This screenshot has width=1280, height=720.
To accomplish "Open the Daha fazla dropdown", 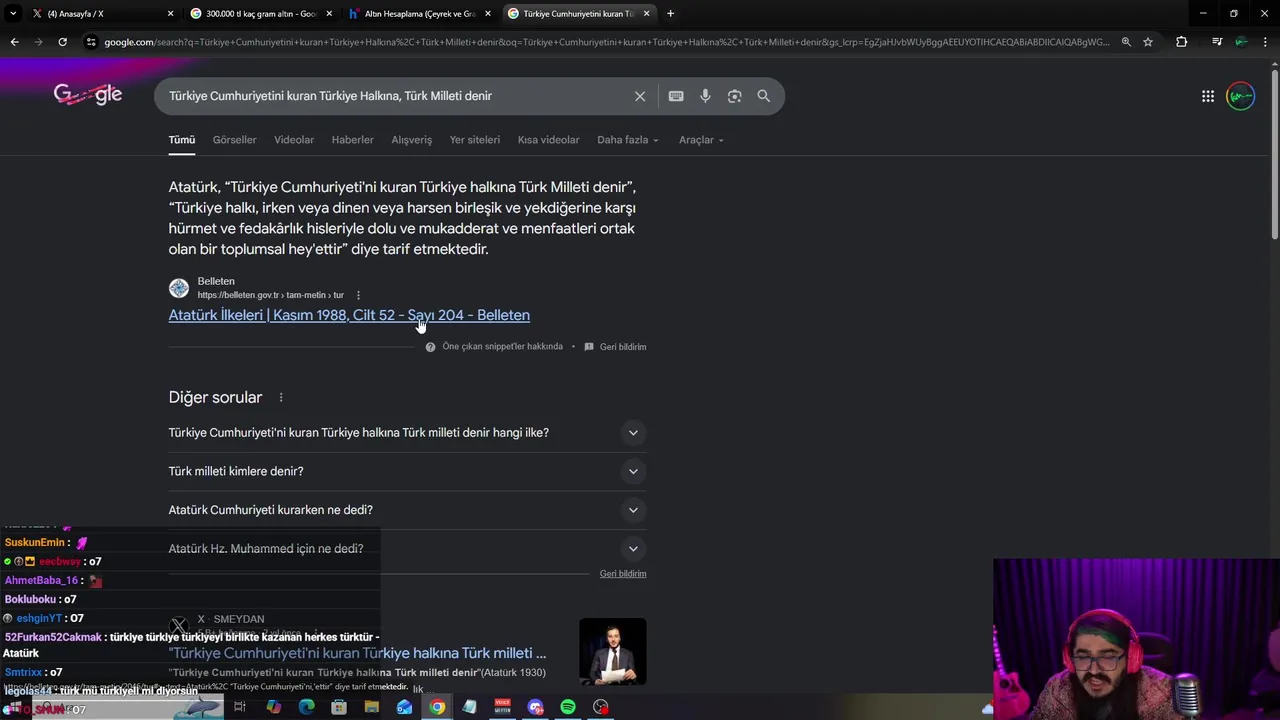I will [628, 140].
